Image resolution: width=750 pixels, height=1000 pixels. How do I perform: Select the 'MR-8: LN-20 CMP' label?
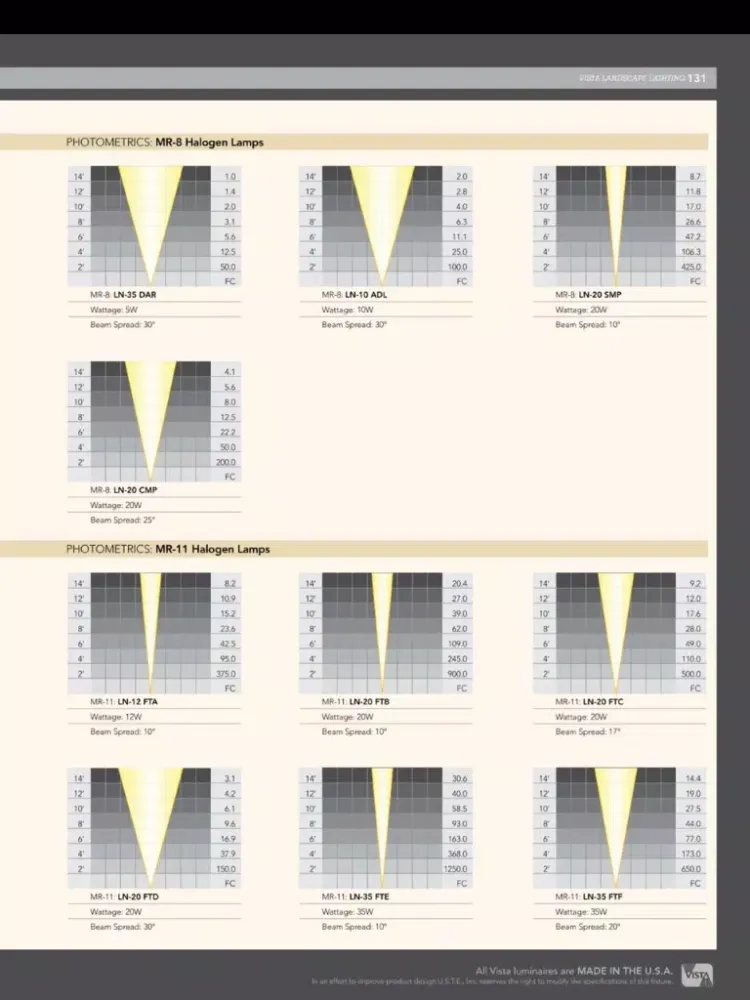point(124,490)
